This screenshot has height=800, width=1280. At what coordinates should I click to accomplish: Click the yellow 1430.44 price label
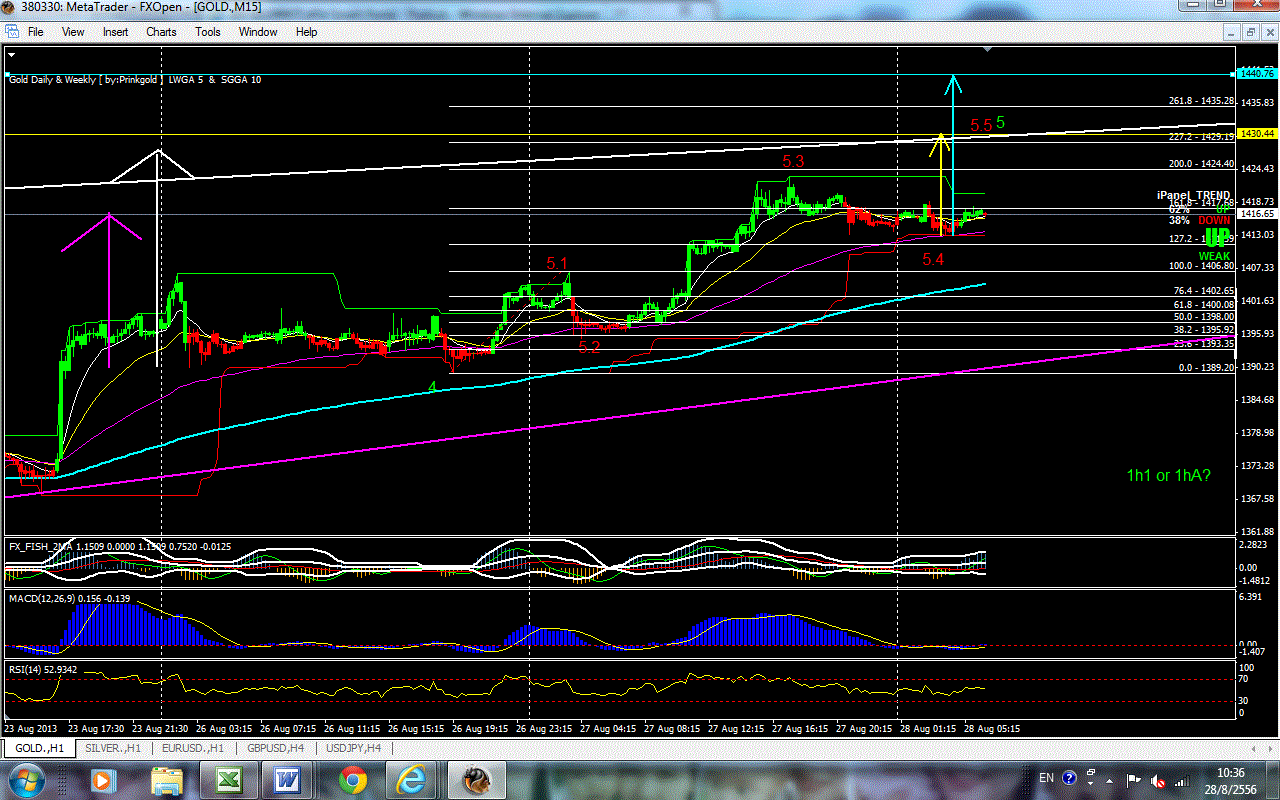[x=1255, y=133]
